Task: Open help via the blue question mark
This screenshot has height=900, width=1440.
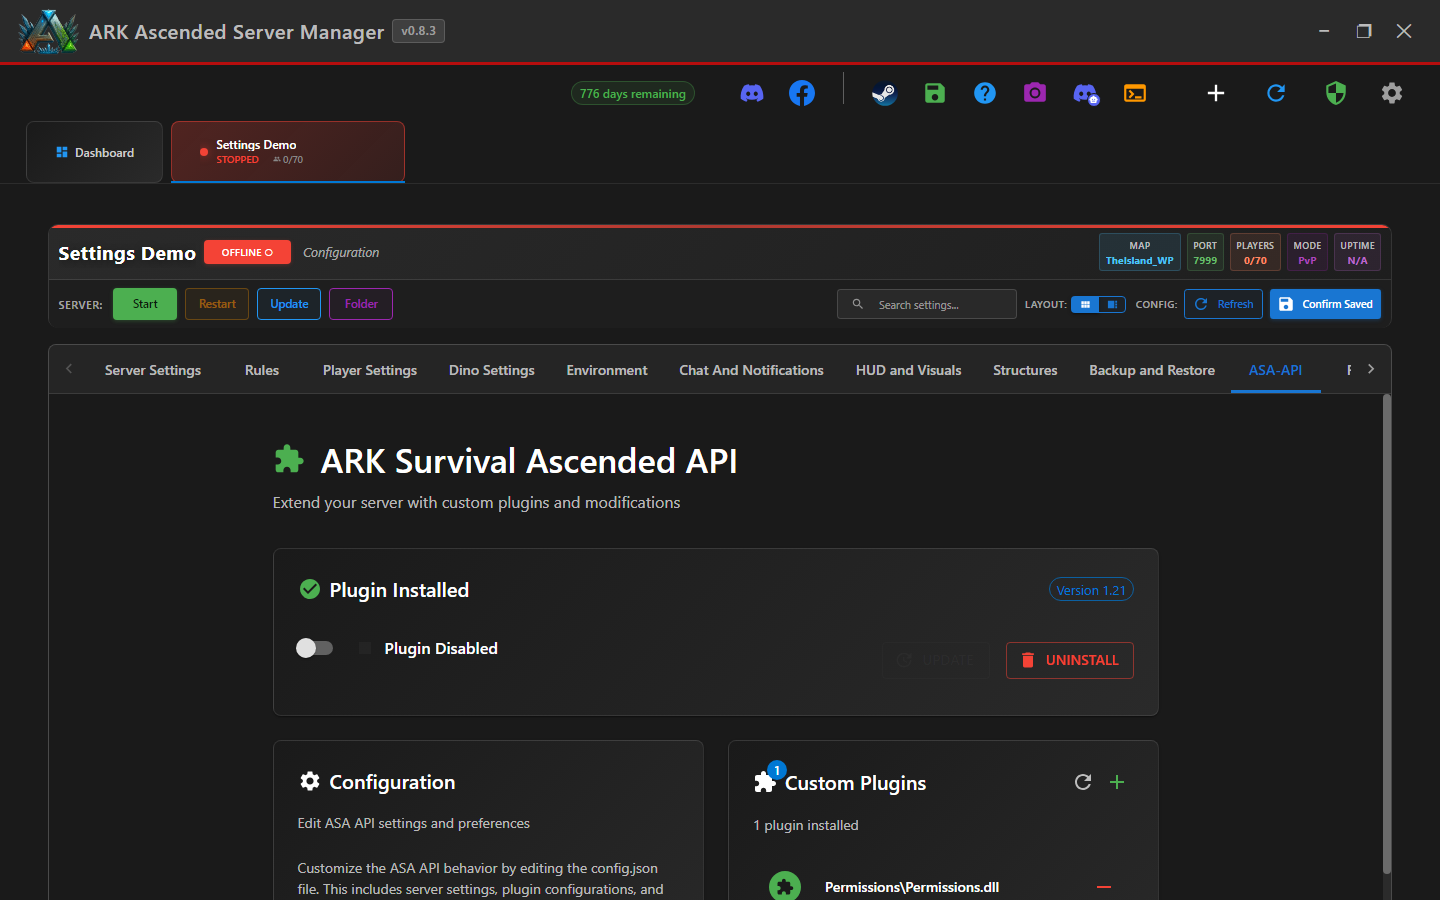Action: coord(985,93)
